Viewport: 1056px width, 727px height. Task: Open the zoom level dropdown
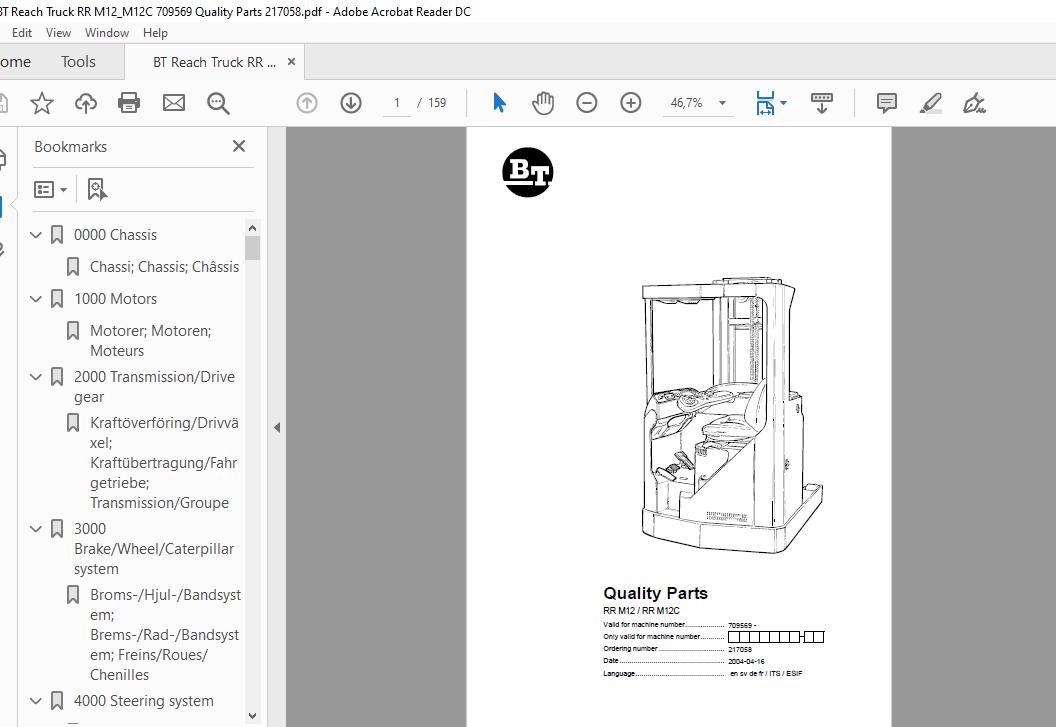pyautogui.click(x=722, y=103)
